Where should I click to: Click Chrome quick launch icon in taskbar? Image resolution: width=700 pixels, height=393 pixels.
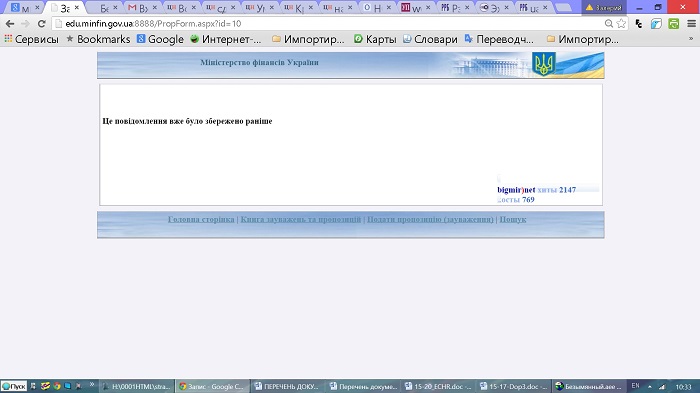pyautogui.click(x=57, y=386)
